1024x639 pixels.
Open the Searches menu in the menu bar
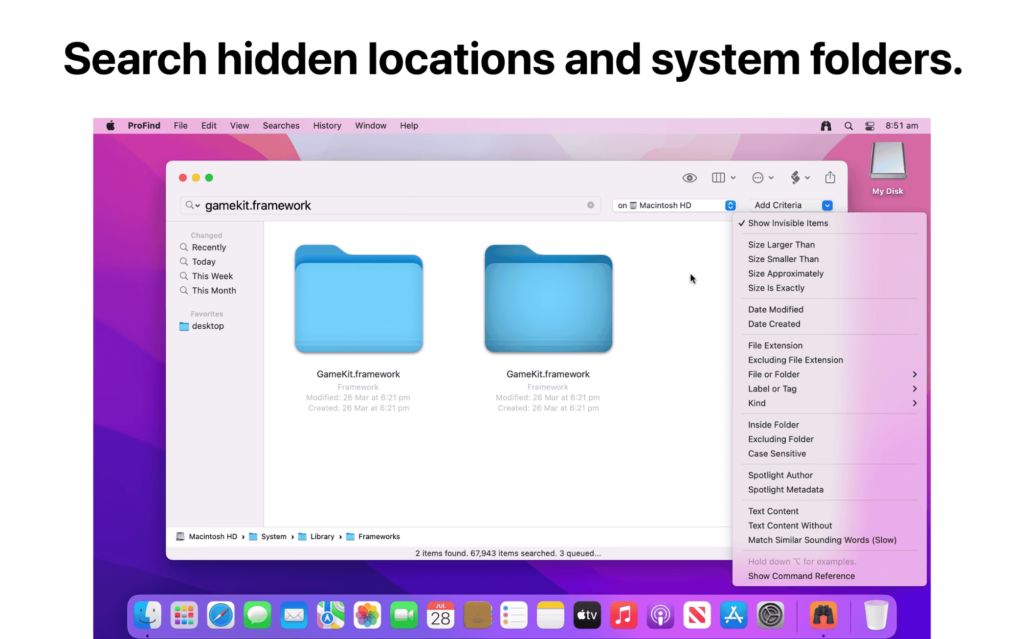[280, 125]
